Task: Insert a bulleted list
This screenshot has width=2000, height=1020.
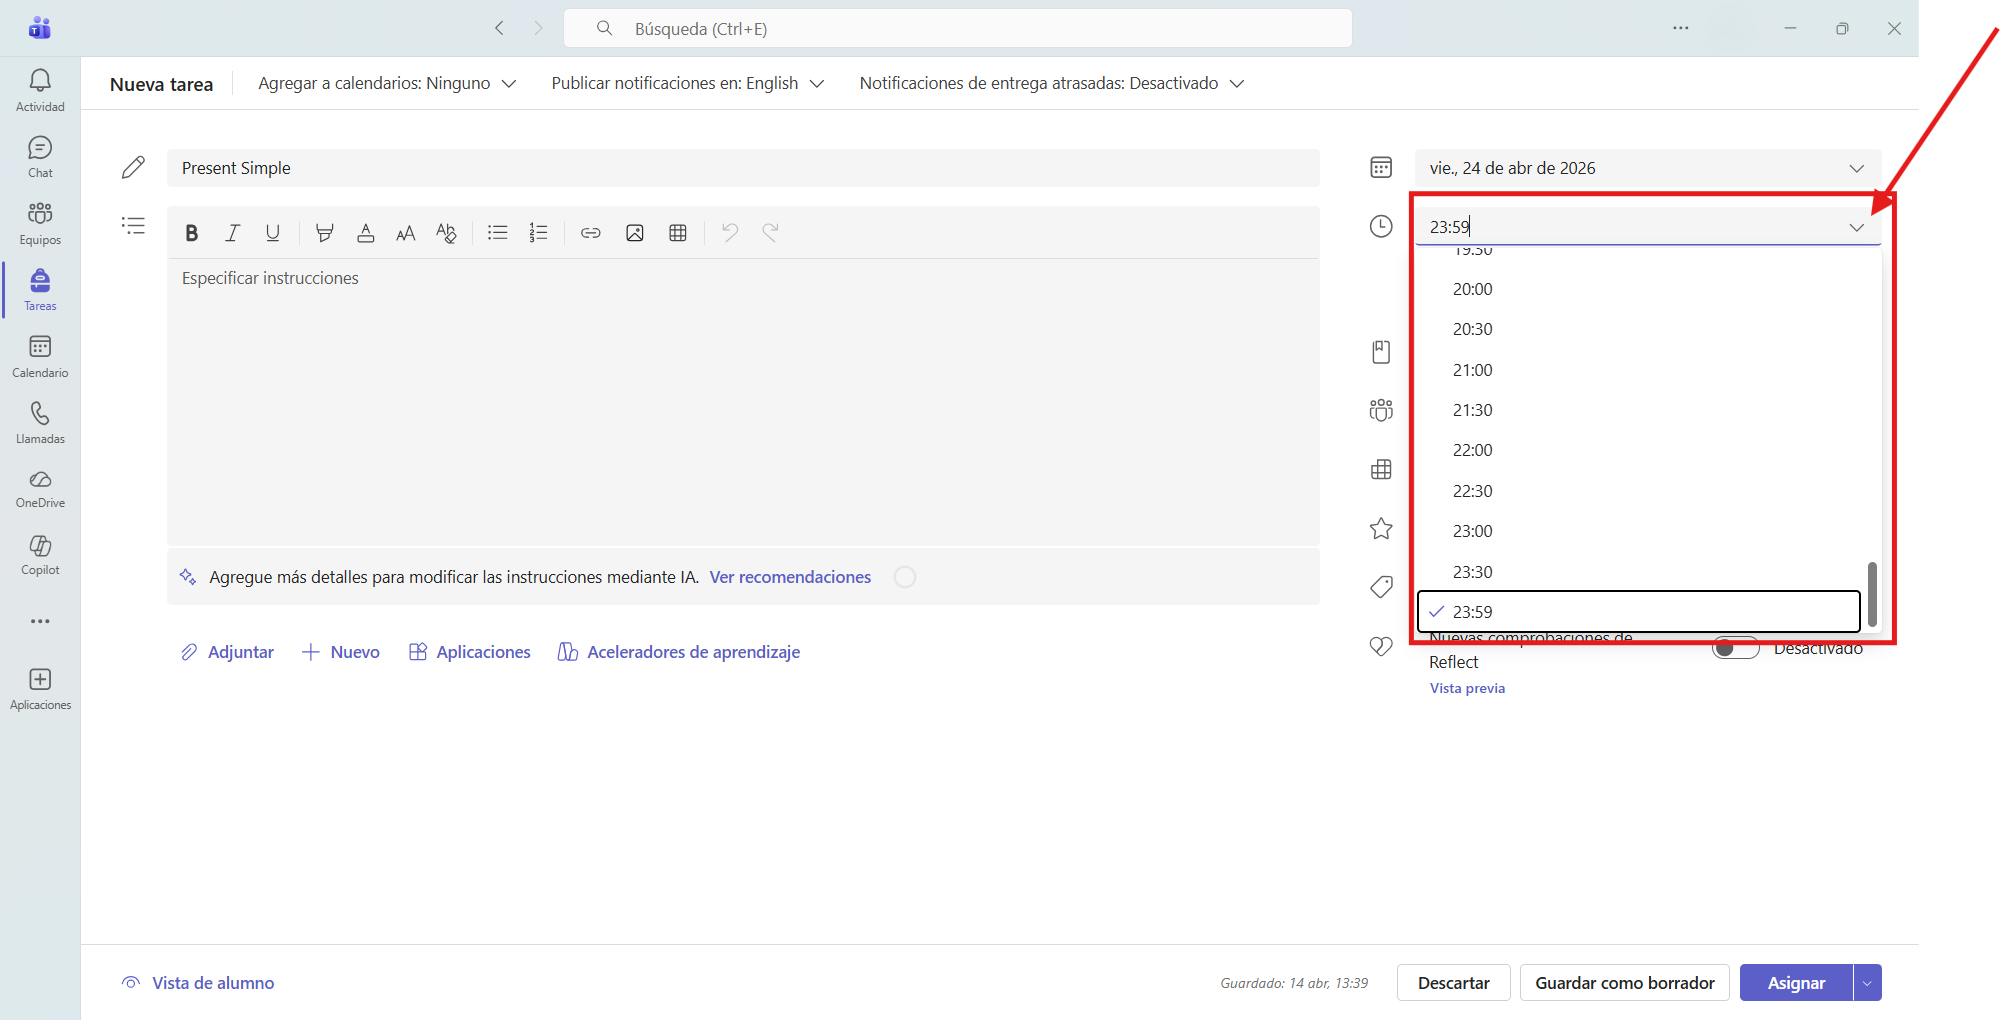Action: click(x=497, y=233)
